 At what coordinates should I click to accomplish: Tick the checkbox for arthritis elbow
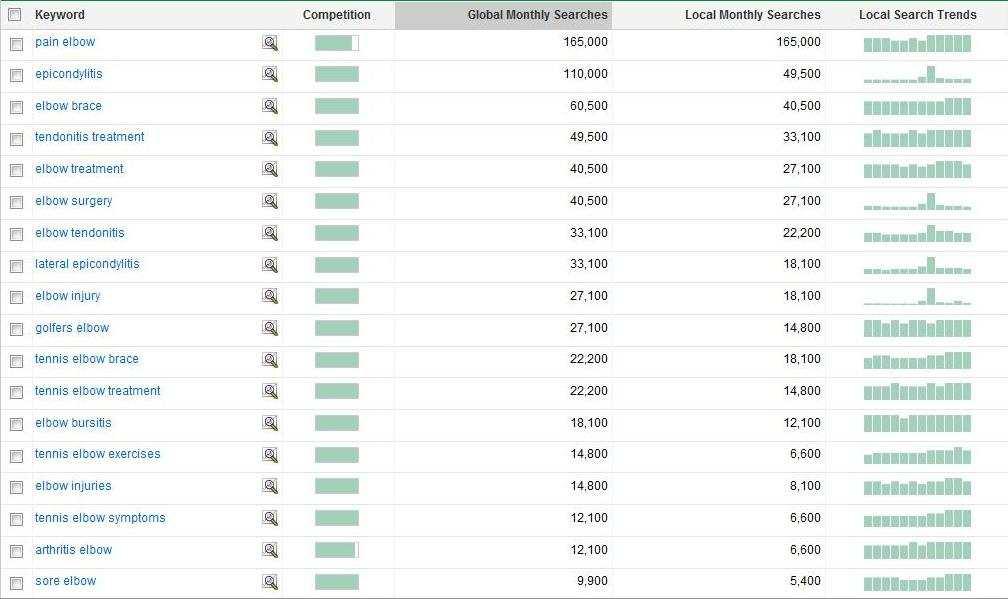(16, 551)
